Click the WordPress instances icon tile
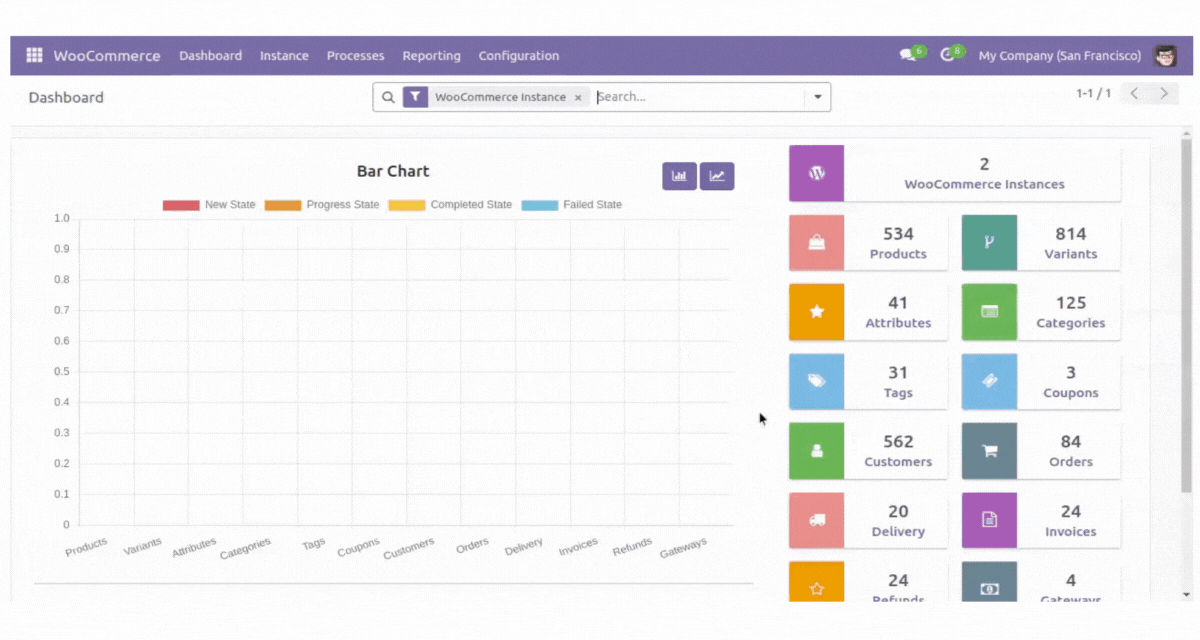This screenshot has width=1200, height=640. point(816,173)
